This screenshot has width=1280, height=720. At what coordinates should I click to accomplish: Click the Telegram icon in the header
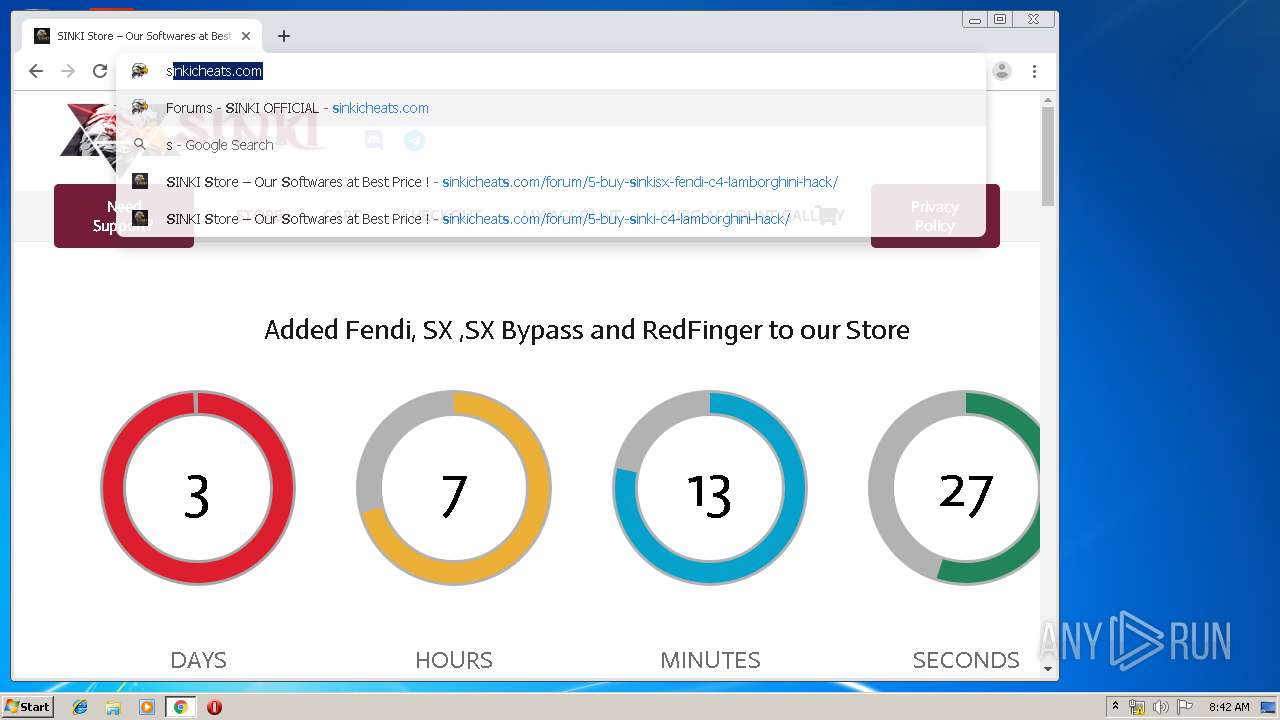[x=414, y=141]
